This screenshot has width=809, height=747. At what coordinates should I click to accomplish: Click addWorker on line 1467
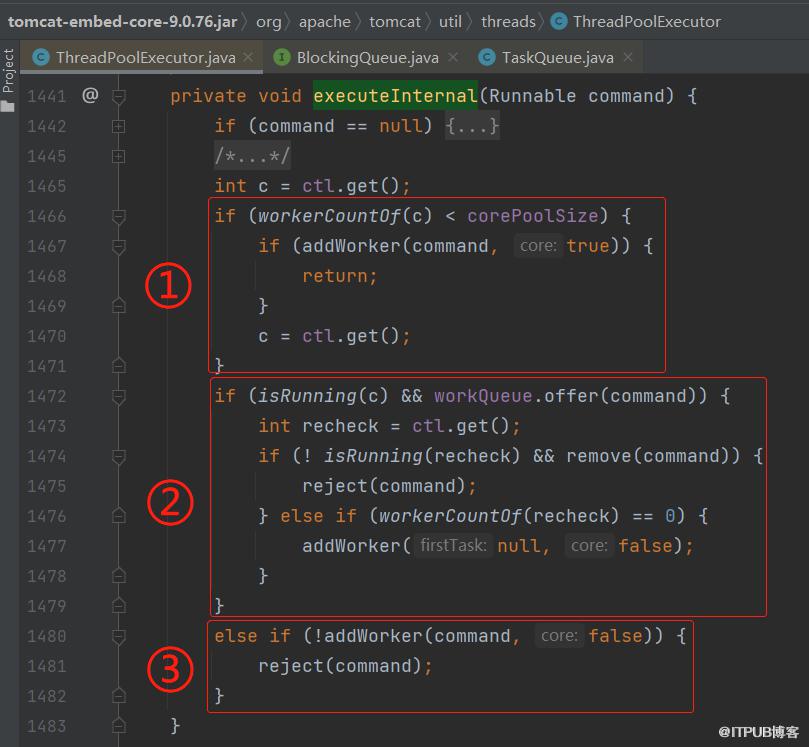[351, 246]
